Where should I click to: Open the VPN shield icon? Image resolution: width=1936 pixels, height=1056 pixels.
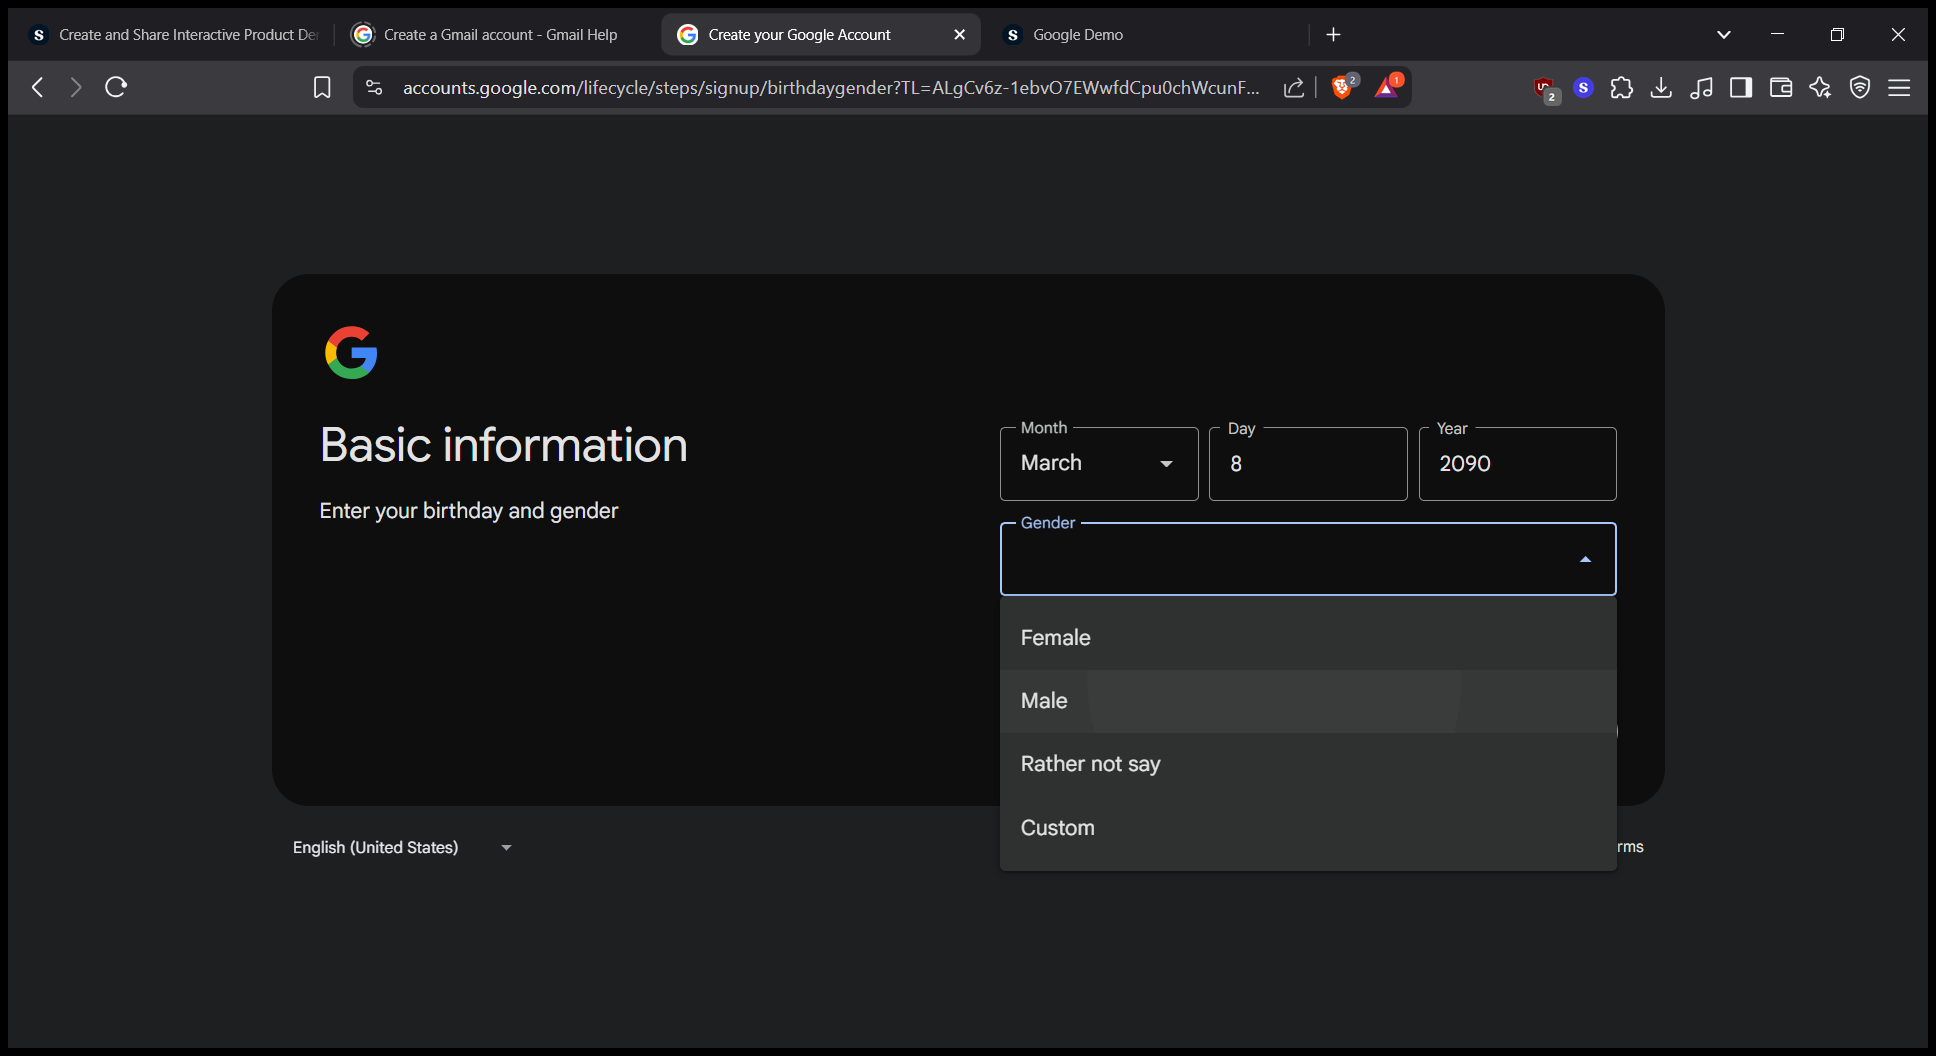tap(1860, 88)
